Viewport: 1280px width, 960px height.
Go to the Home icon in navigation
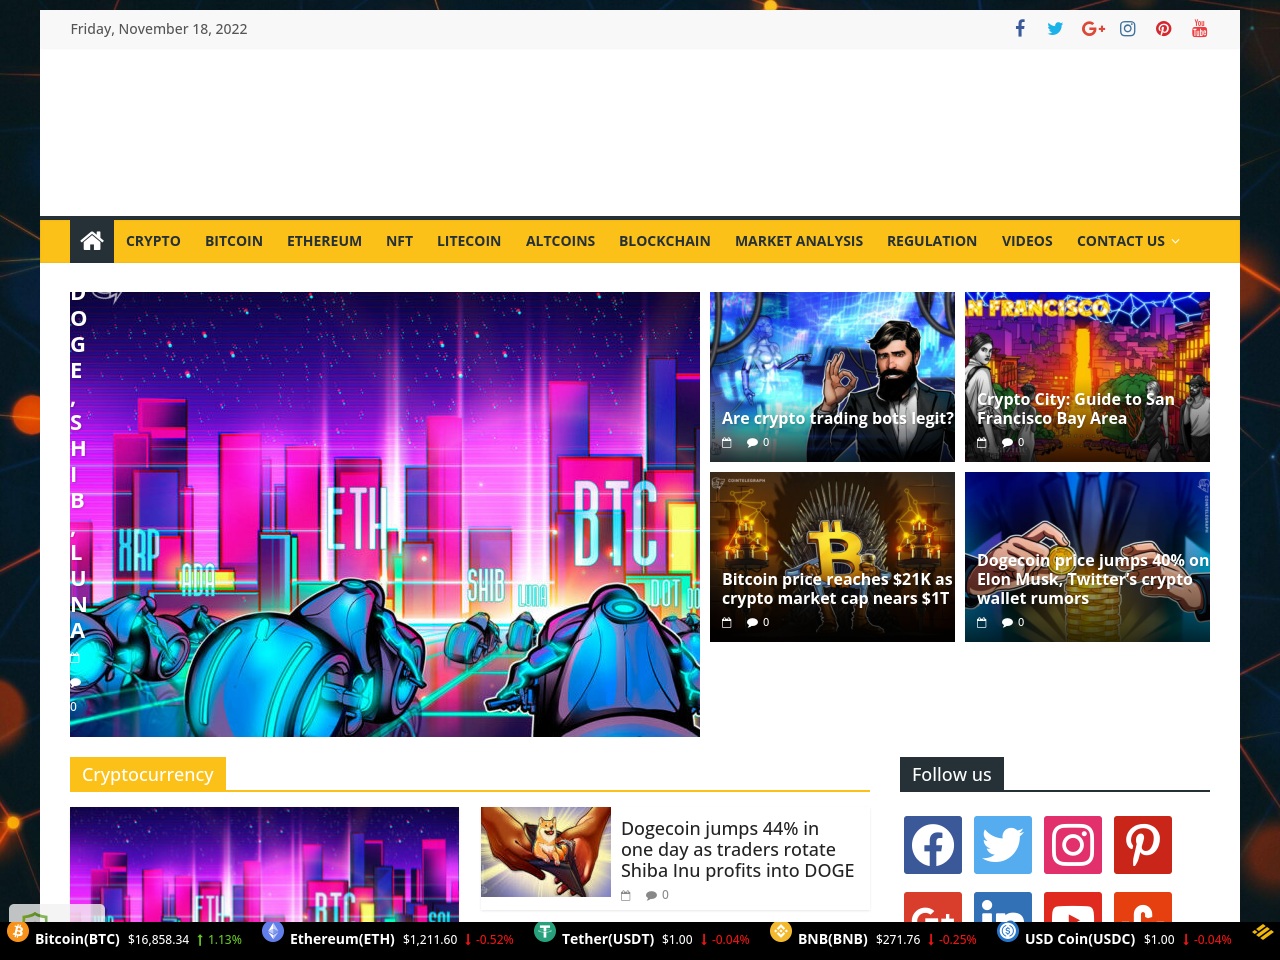(x=92, y=241)
